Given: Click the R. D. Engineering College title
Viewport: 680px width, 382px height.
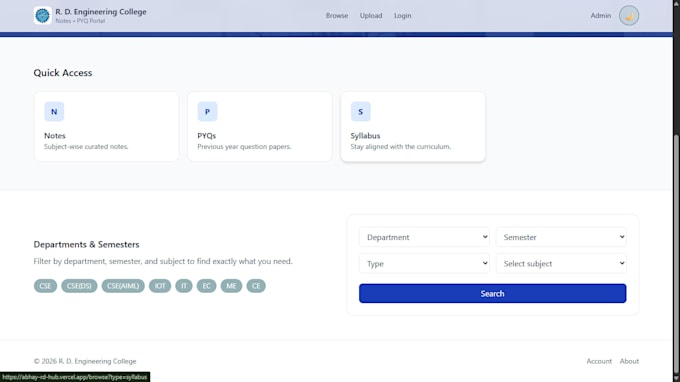Looking at the screenshot, I should (101, 12).
